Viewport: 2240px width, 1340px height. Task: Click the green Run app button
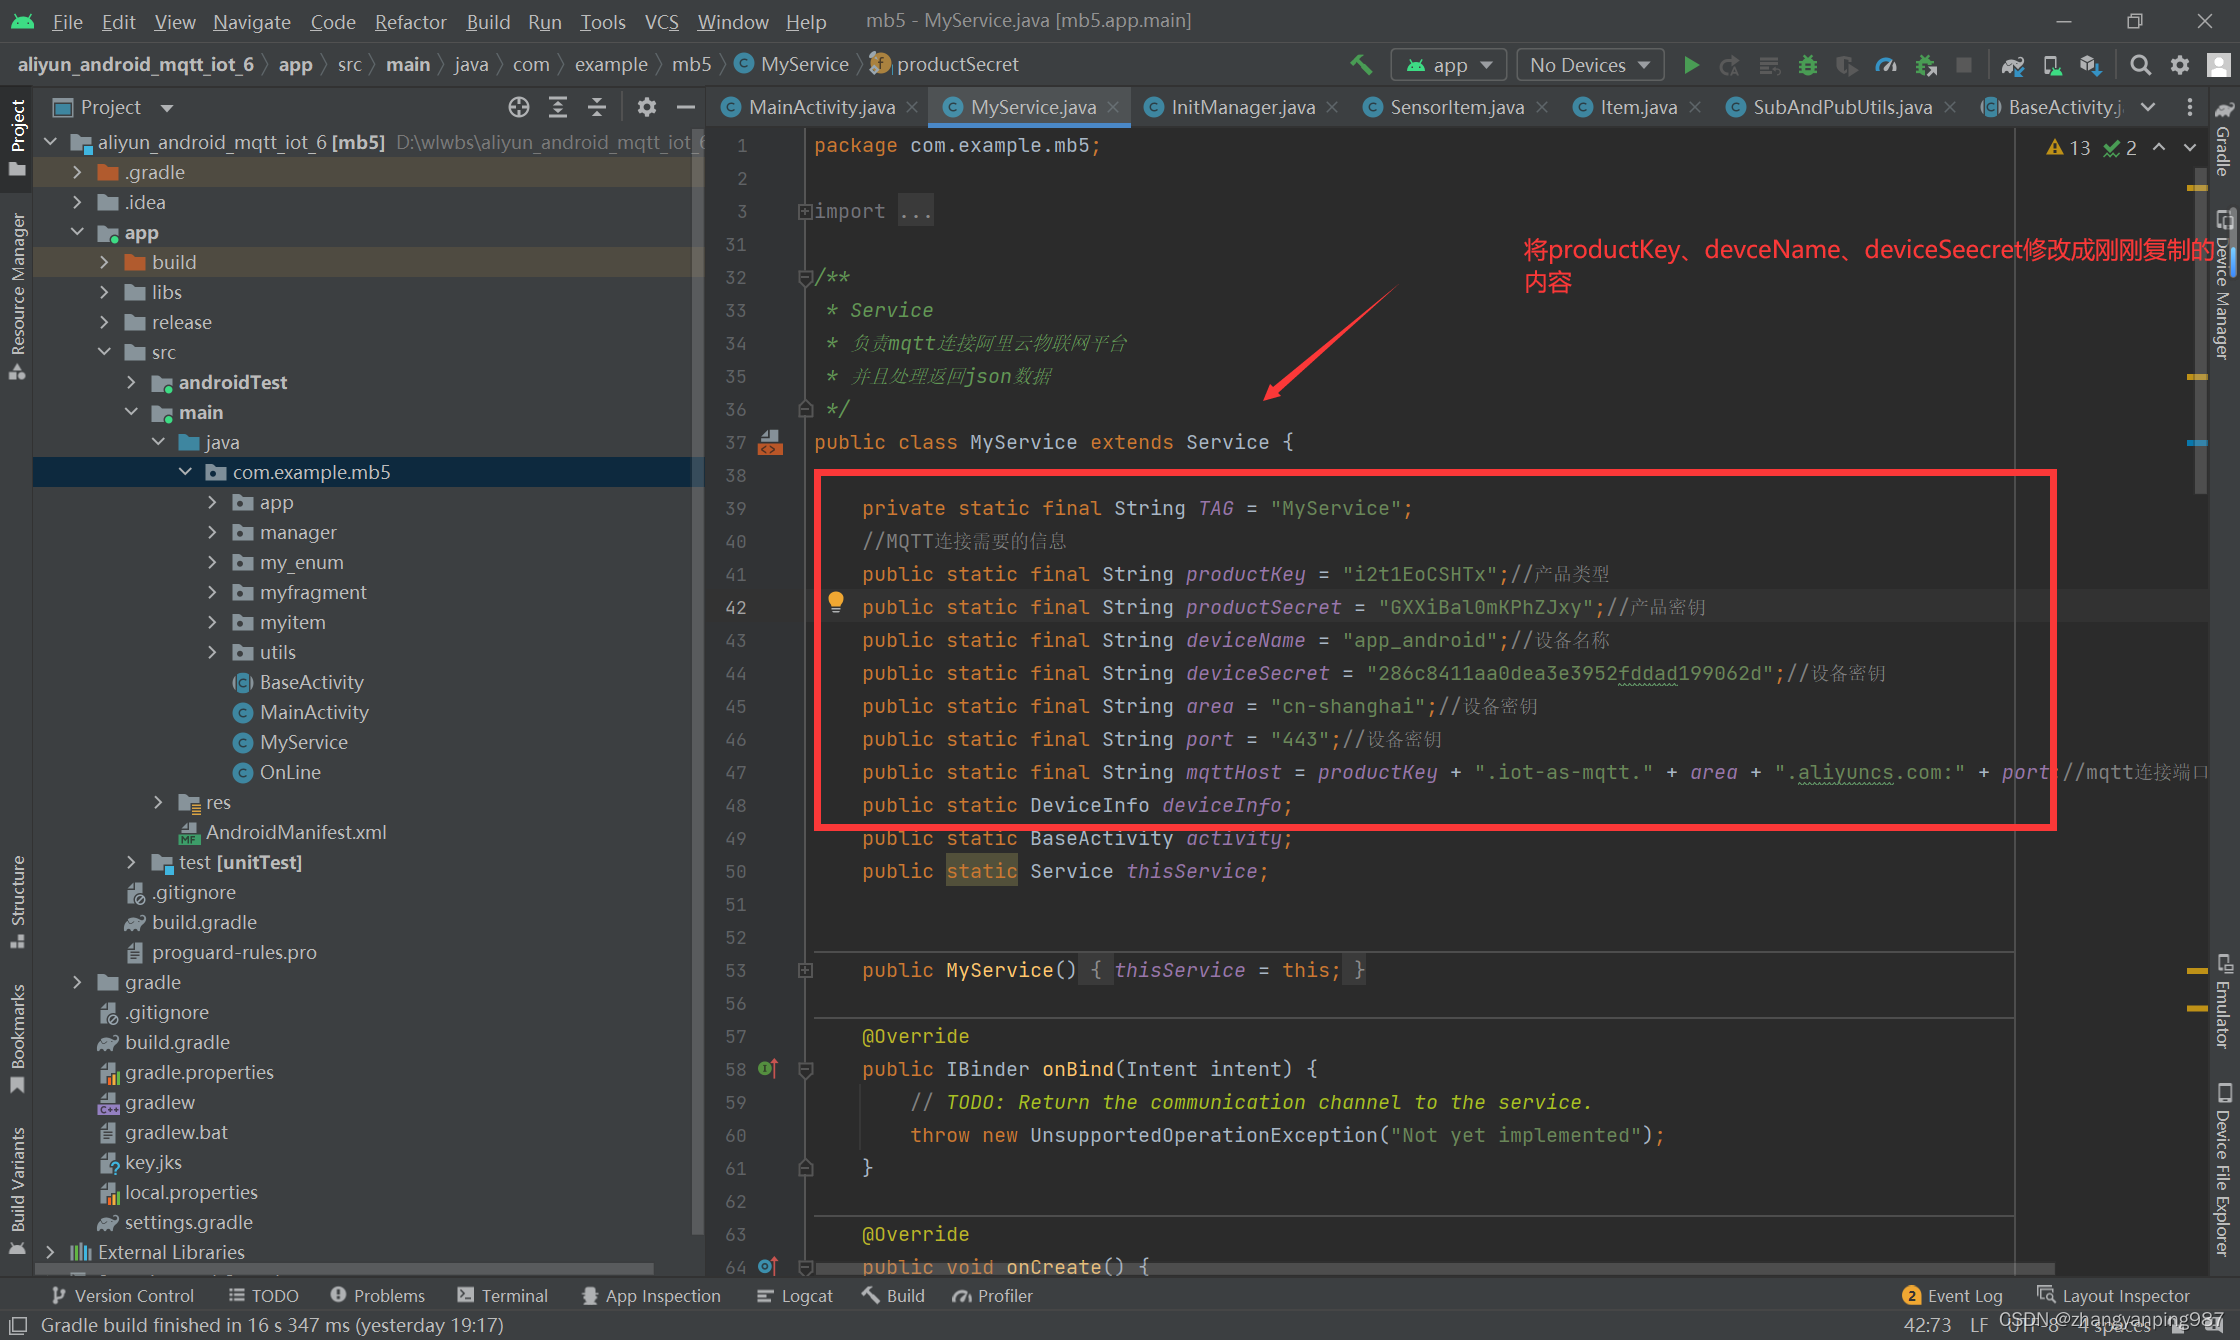[x=1691, y=65]
